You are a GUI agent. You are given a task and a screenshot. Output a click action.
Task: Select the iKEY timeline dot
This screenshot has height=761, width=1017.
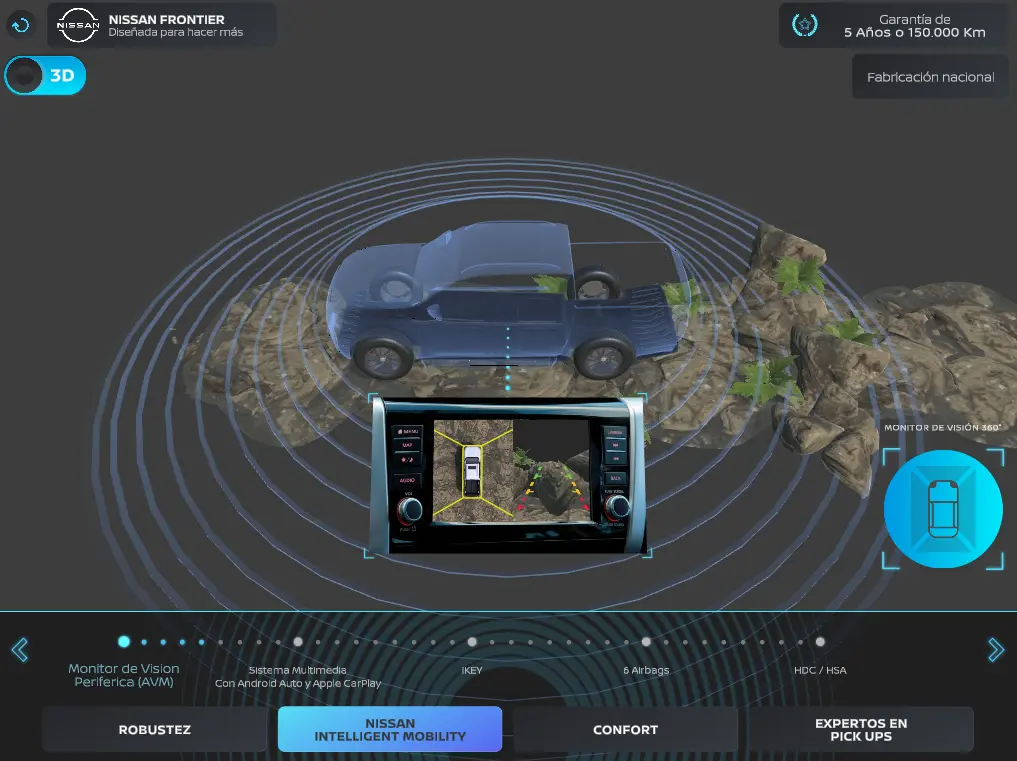(472, 642)
